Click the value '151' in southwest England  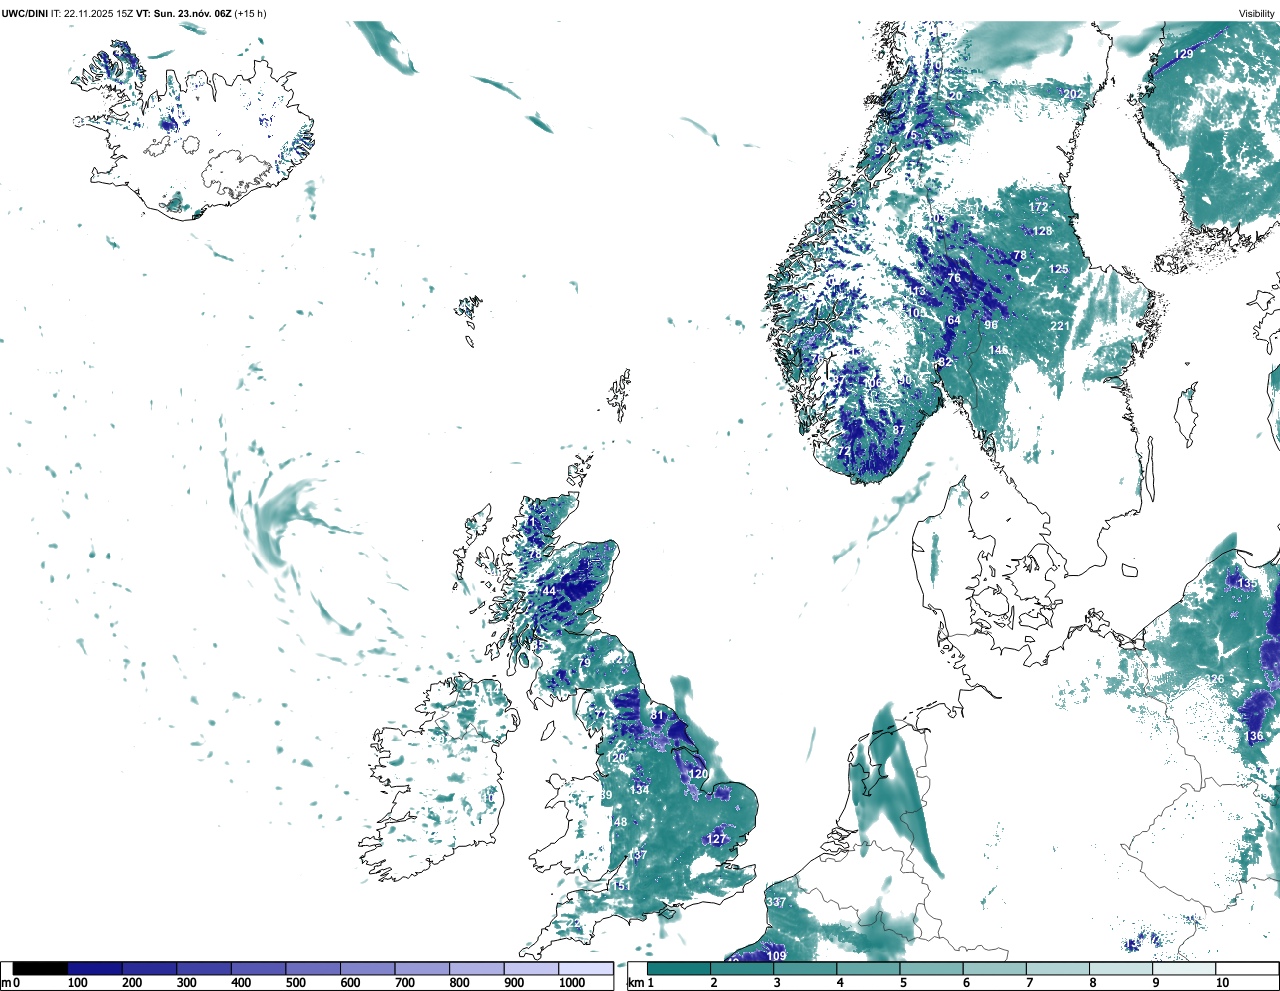[x=621, y=886]
